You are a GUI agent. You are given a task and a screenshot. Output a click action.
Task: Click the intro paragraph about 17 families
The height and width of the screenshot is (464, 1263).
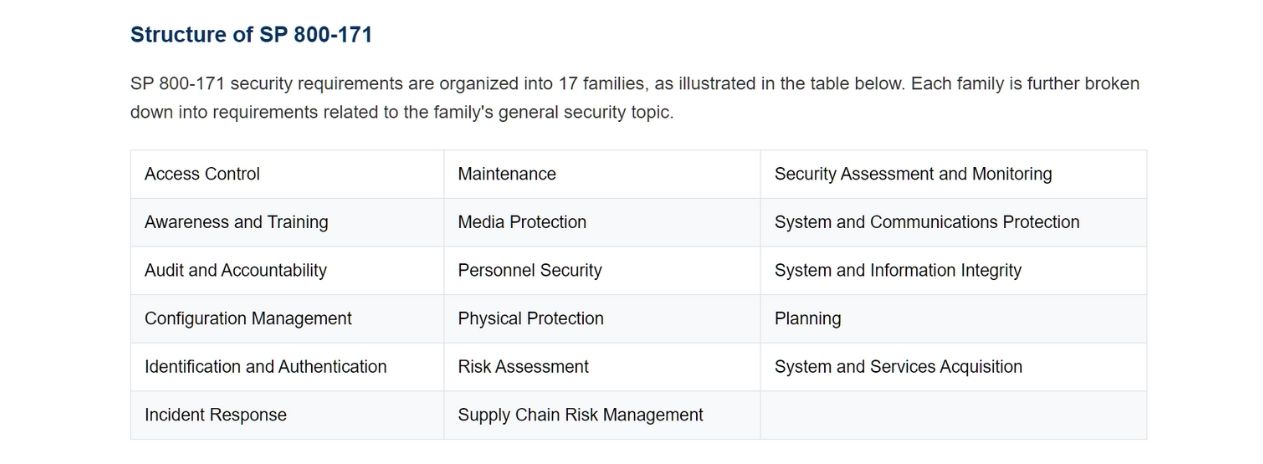click(x=635, y=98)
